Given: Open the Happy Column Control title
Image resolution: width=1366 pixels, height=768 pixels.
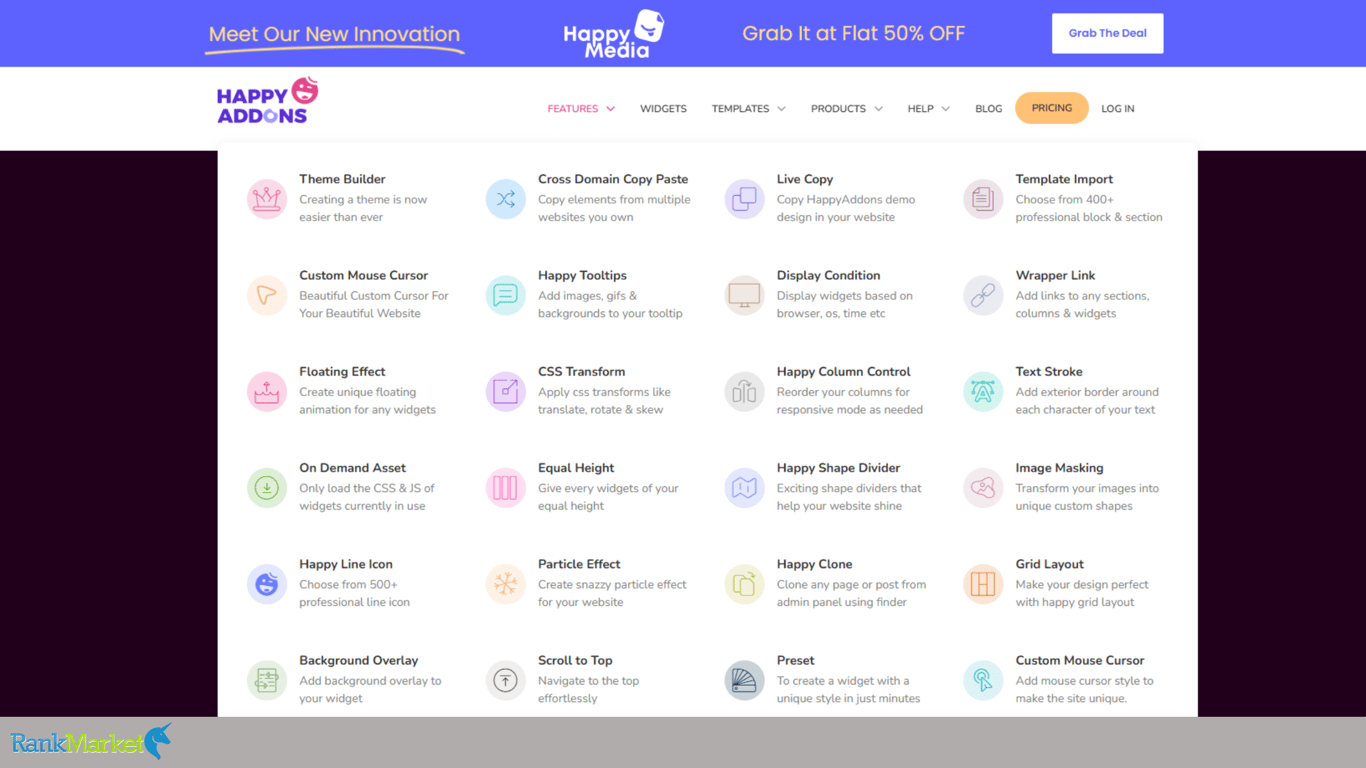Looking at the screenshot, I should tap(844, 371).
